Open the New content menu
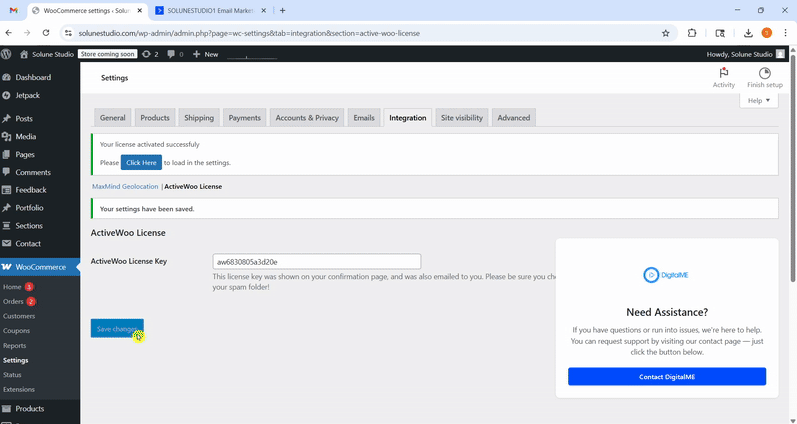This screenshot has width=797, height=424. (205, 54)
